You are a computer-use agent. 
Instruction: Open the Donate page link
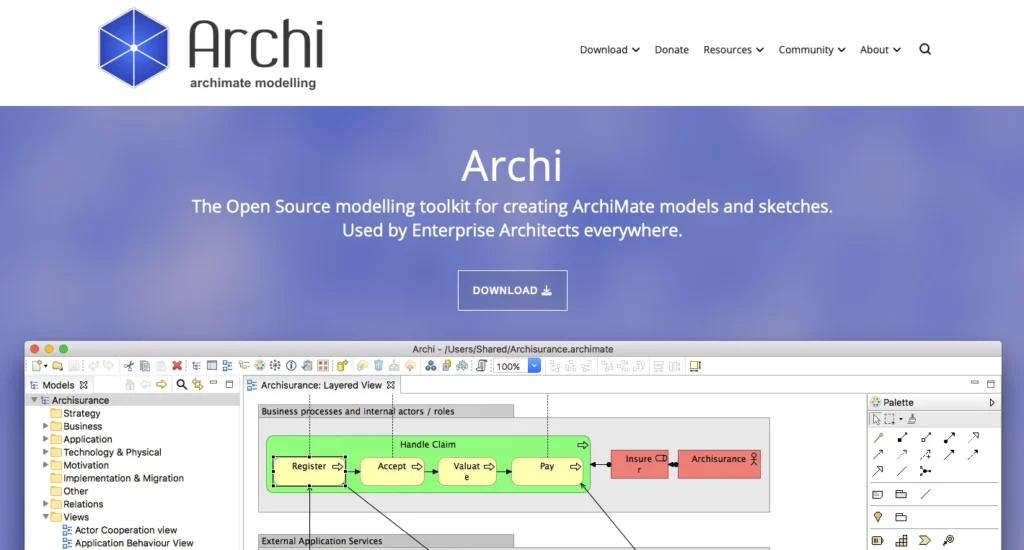[671, 50]
